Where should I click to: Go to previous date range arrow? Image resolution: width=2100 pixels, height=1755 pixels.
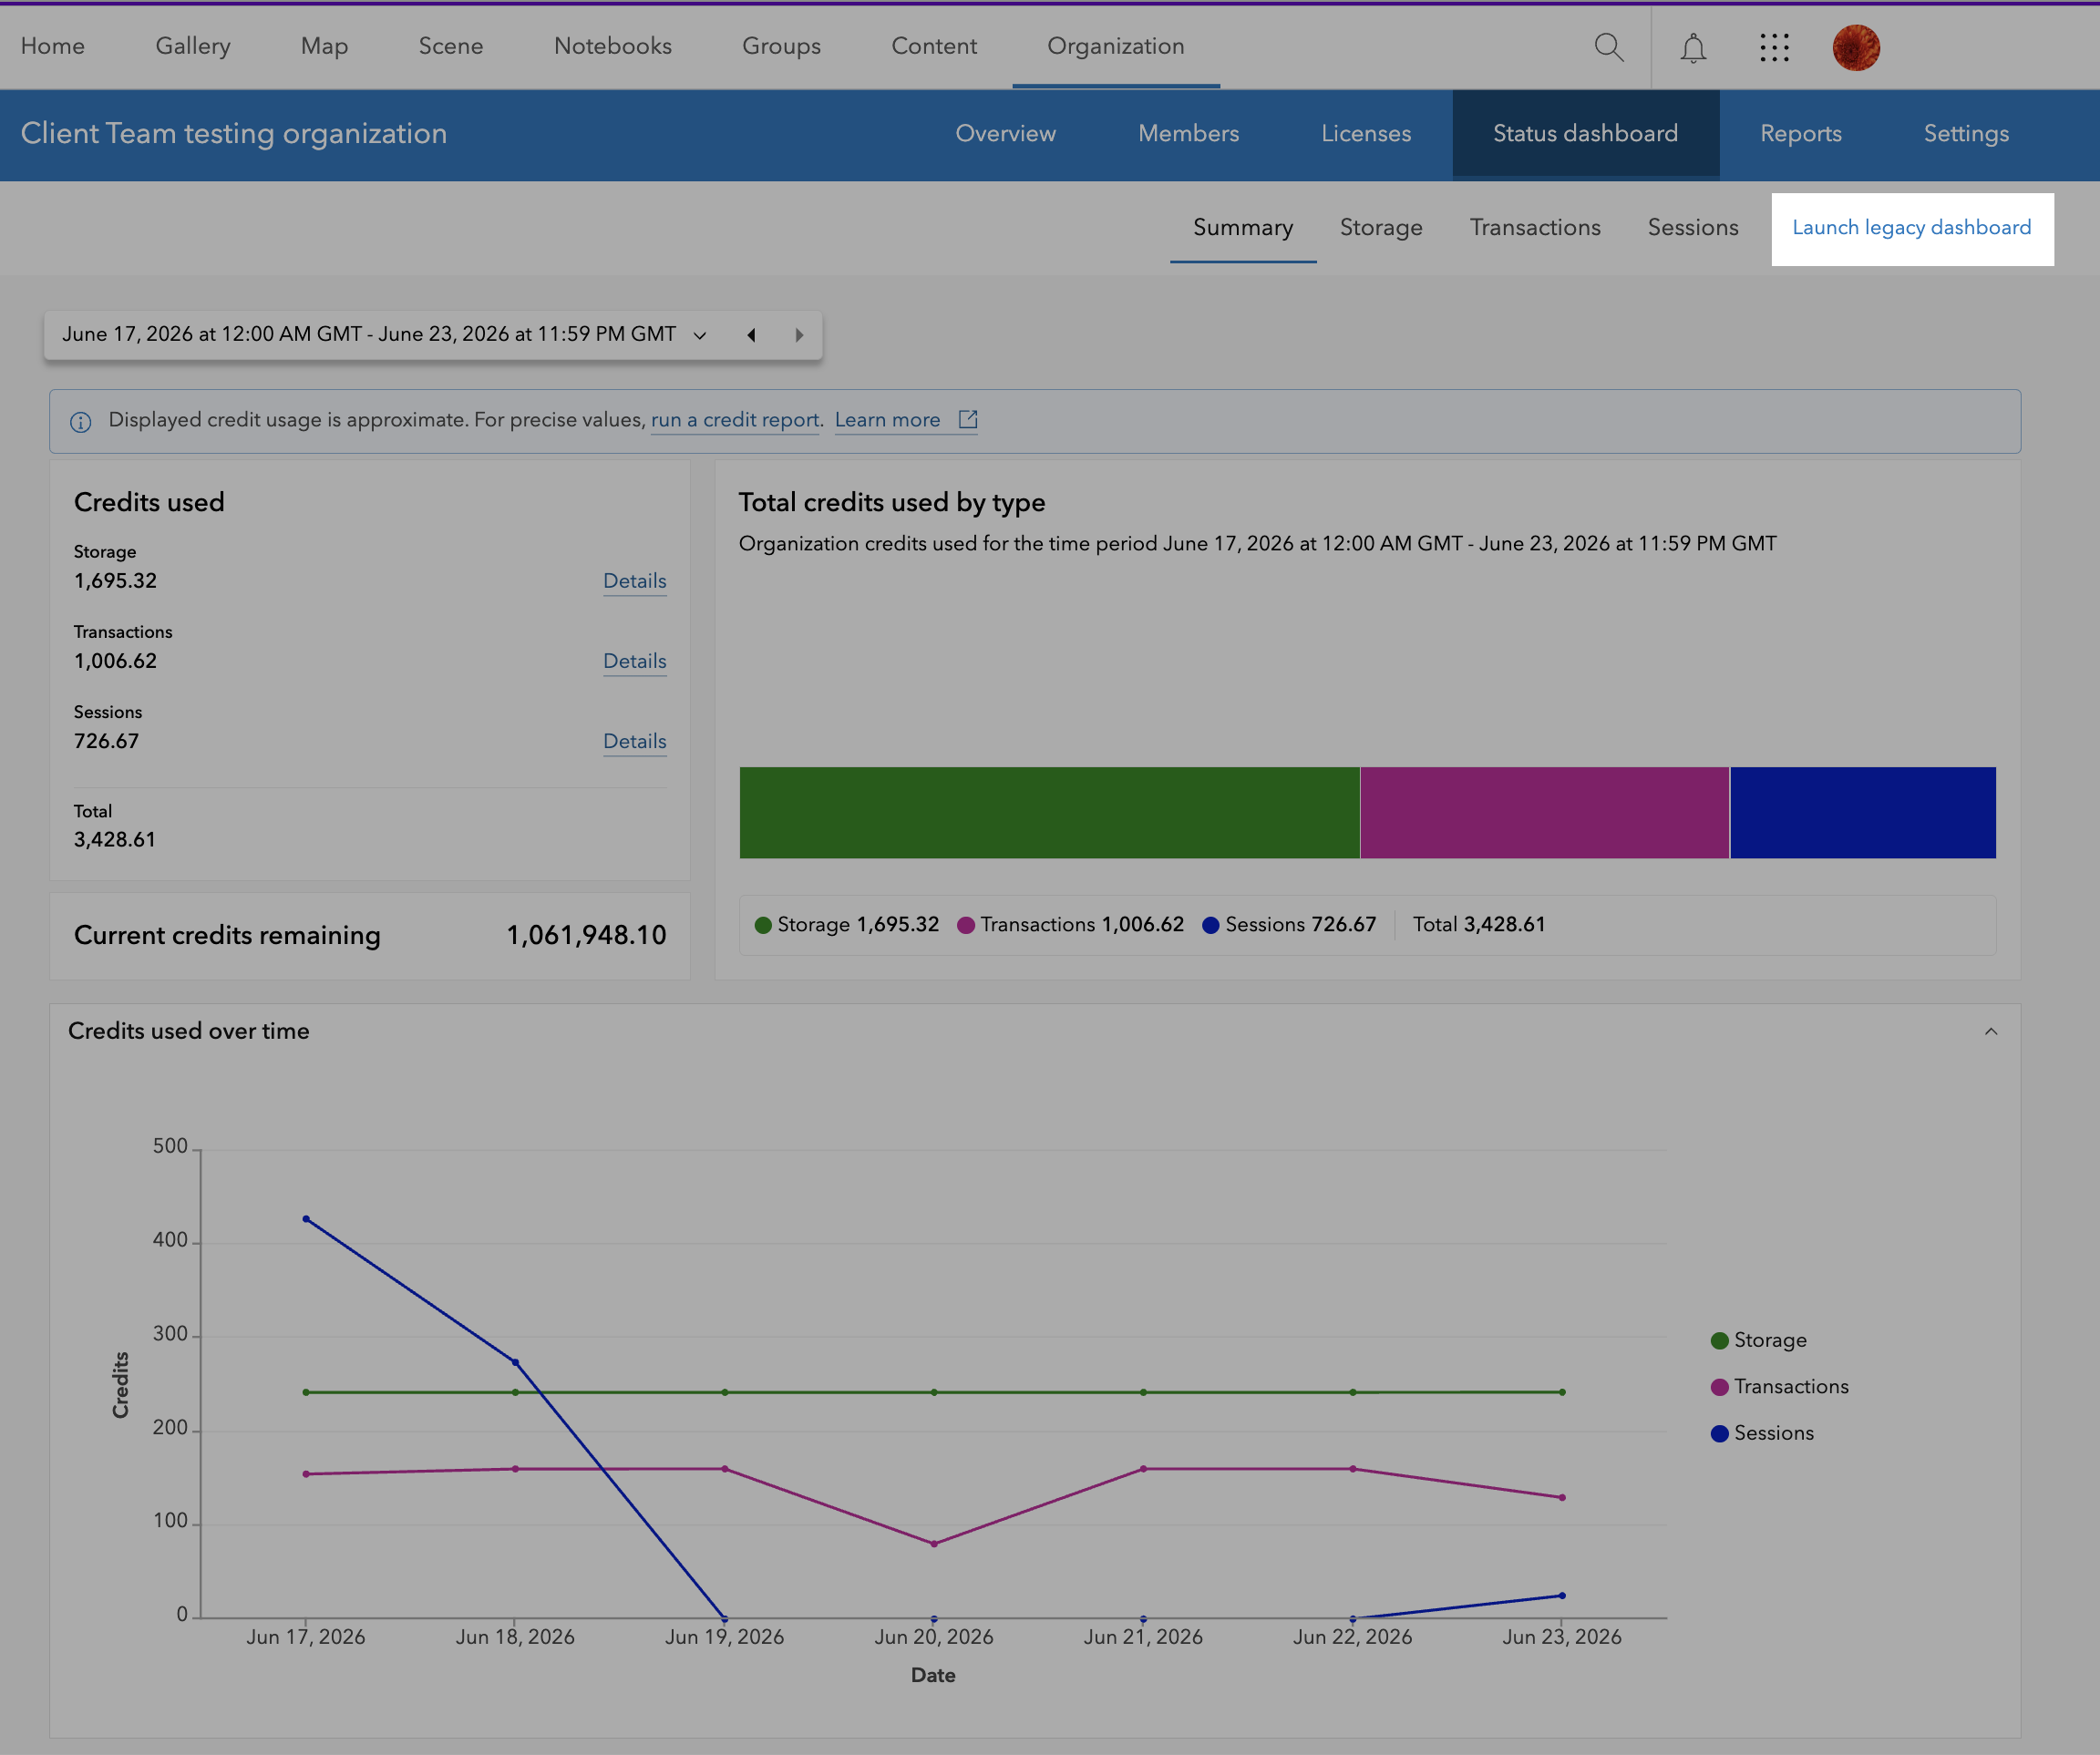point(751,335)
